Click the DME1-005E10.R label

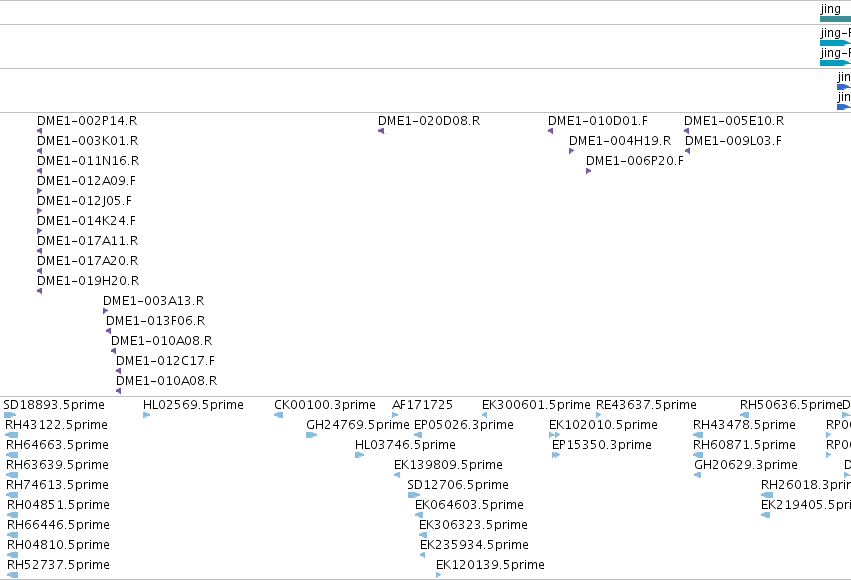coord(734,120)
